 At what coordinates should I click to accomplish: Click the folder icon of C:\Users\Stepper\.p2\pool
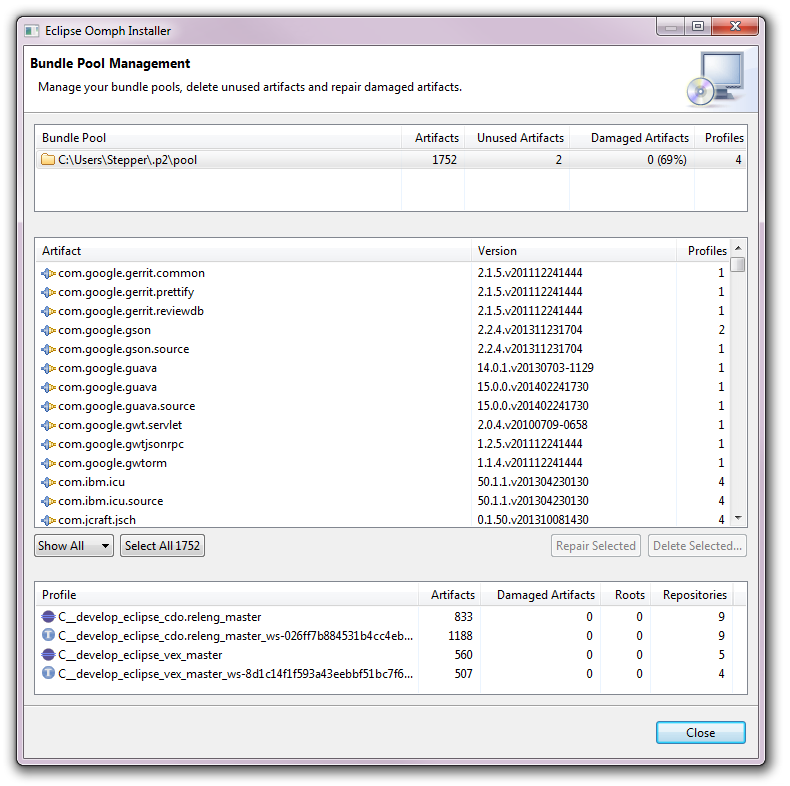48,160
